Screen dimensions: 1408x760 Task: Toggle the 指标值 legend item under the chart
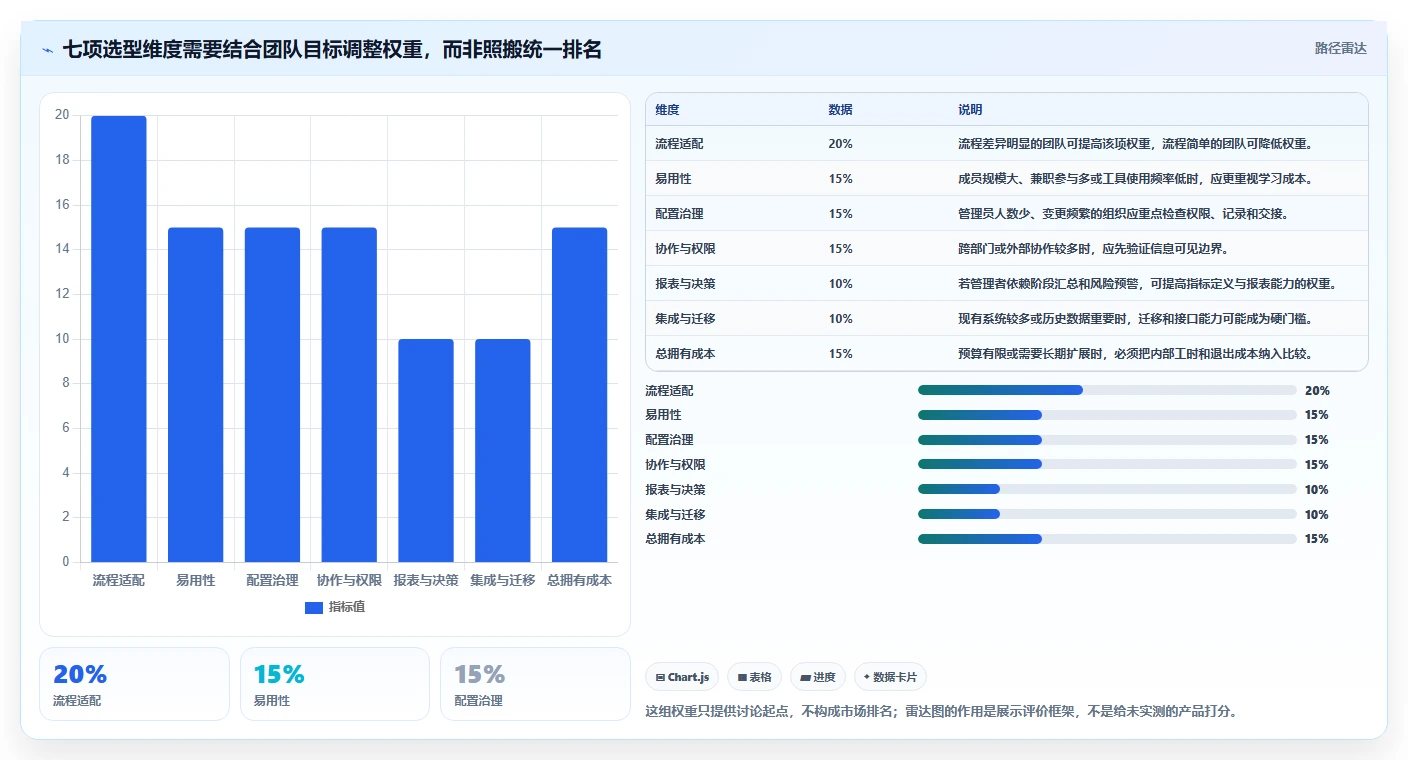click(x=335, y=607)
